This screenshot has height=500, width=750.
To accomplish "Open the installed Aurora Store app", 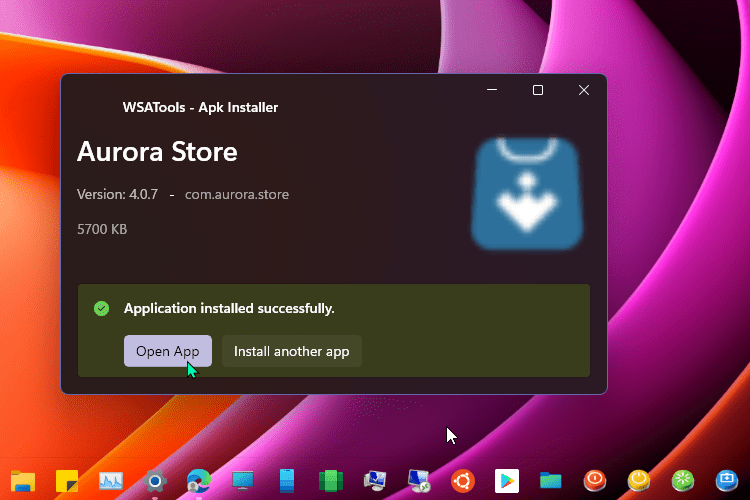I will click(167, 351).
